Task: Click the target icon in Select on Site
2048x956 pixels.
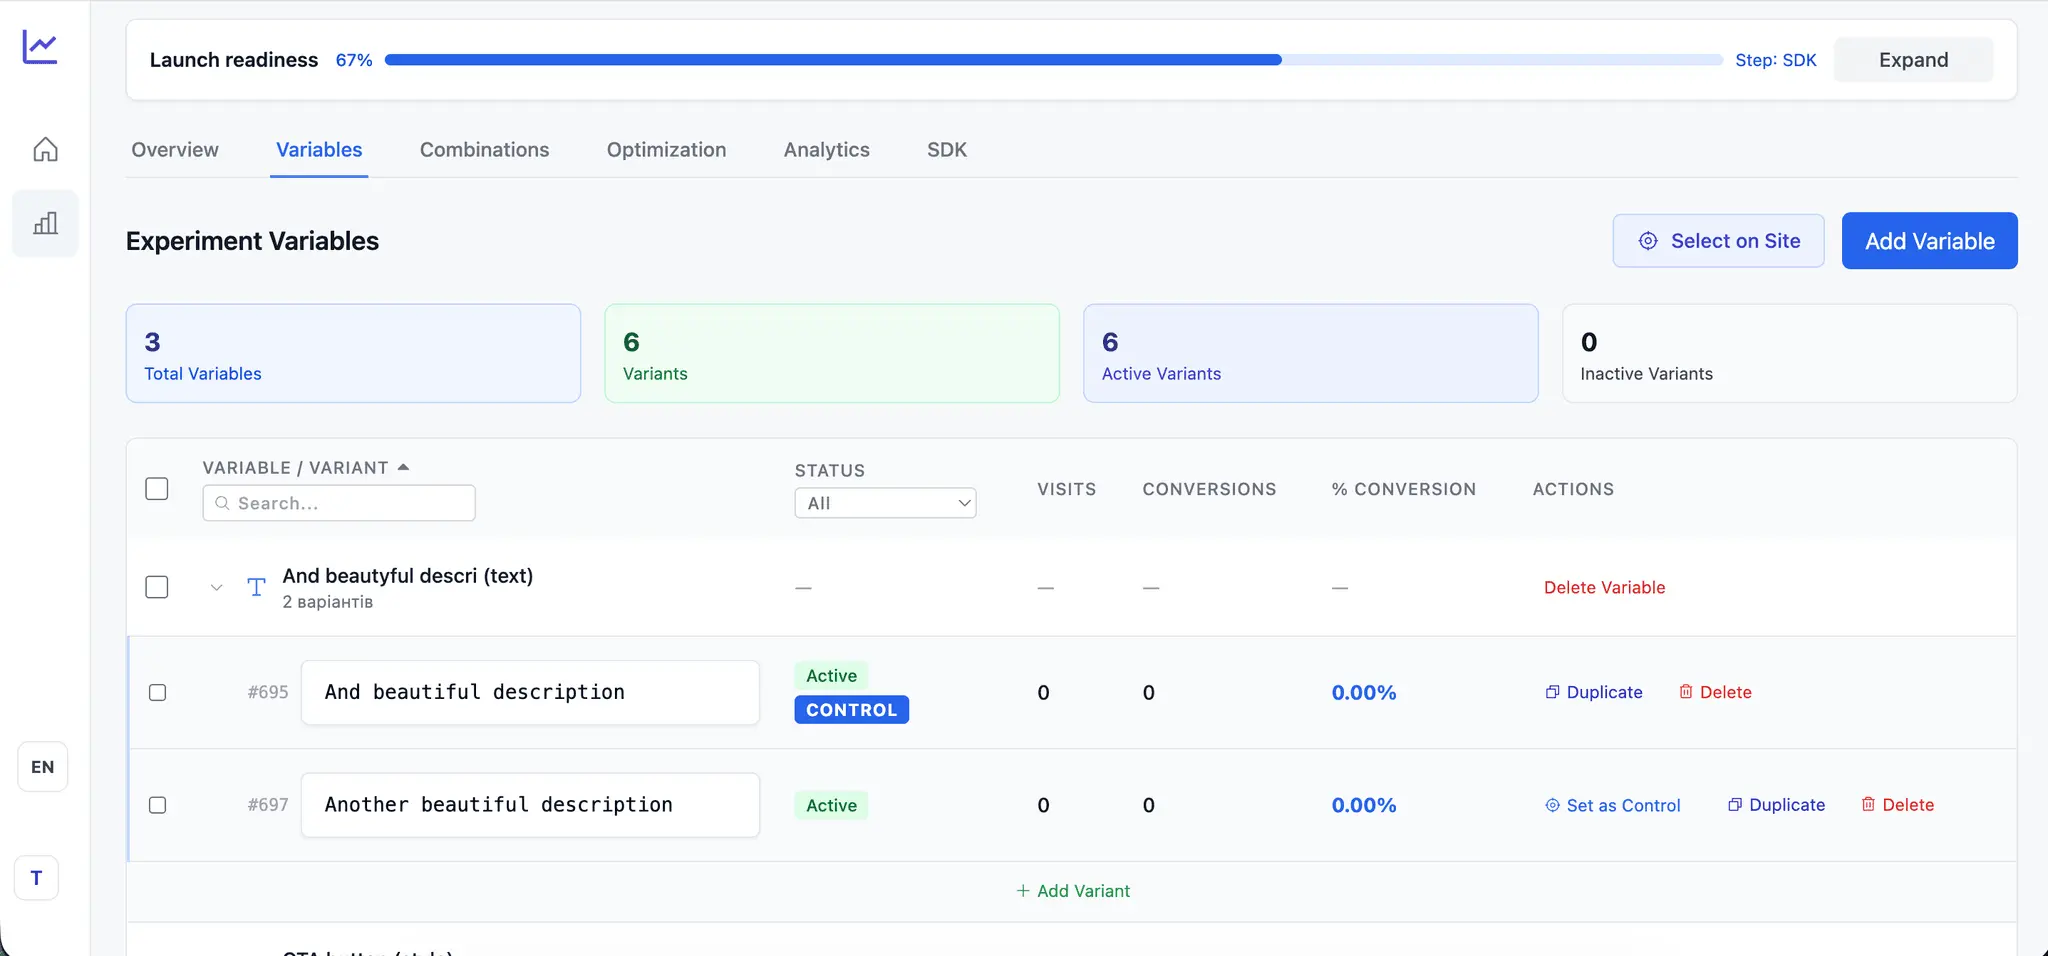Action: click(1648, 241)
